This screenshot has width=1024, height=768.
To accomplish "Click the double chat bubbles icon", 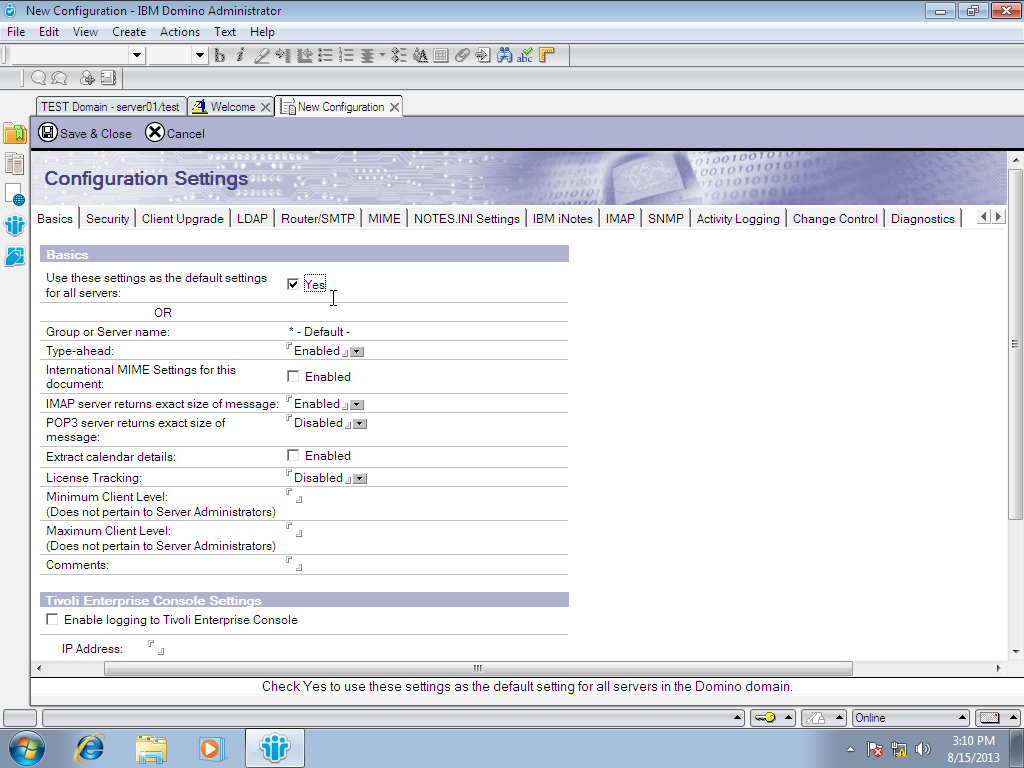I will [59, 78].
